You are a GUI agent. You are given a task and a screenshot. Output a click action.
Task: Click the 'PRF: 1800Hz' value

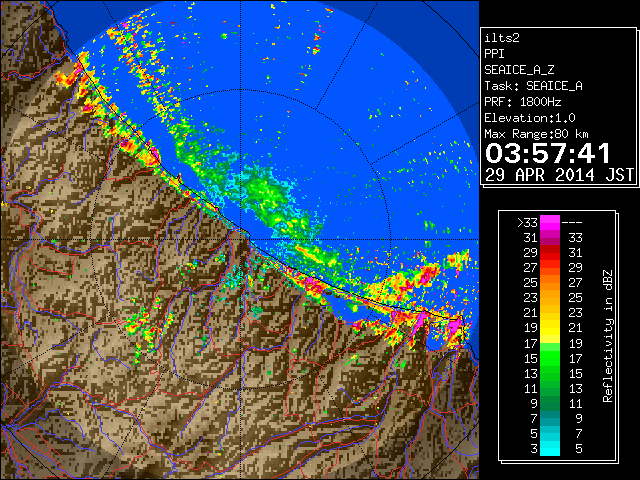tap(522, 102)
